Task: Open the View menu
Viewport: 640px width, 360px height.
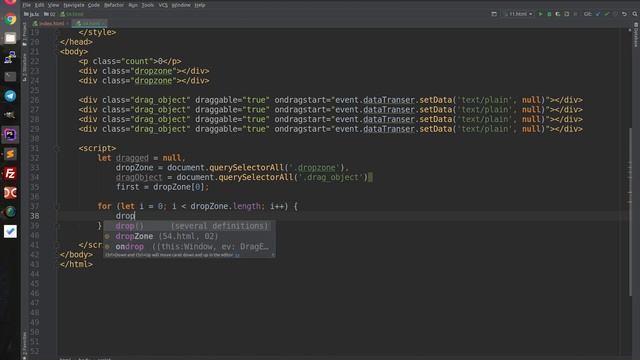Action: 53,5
